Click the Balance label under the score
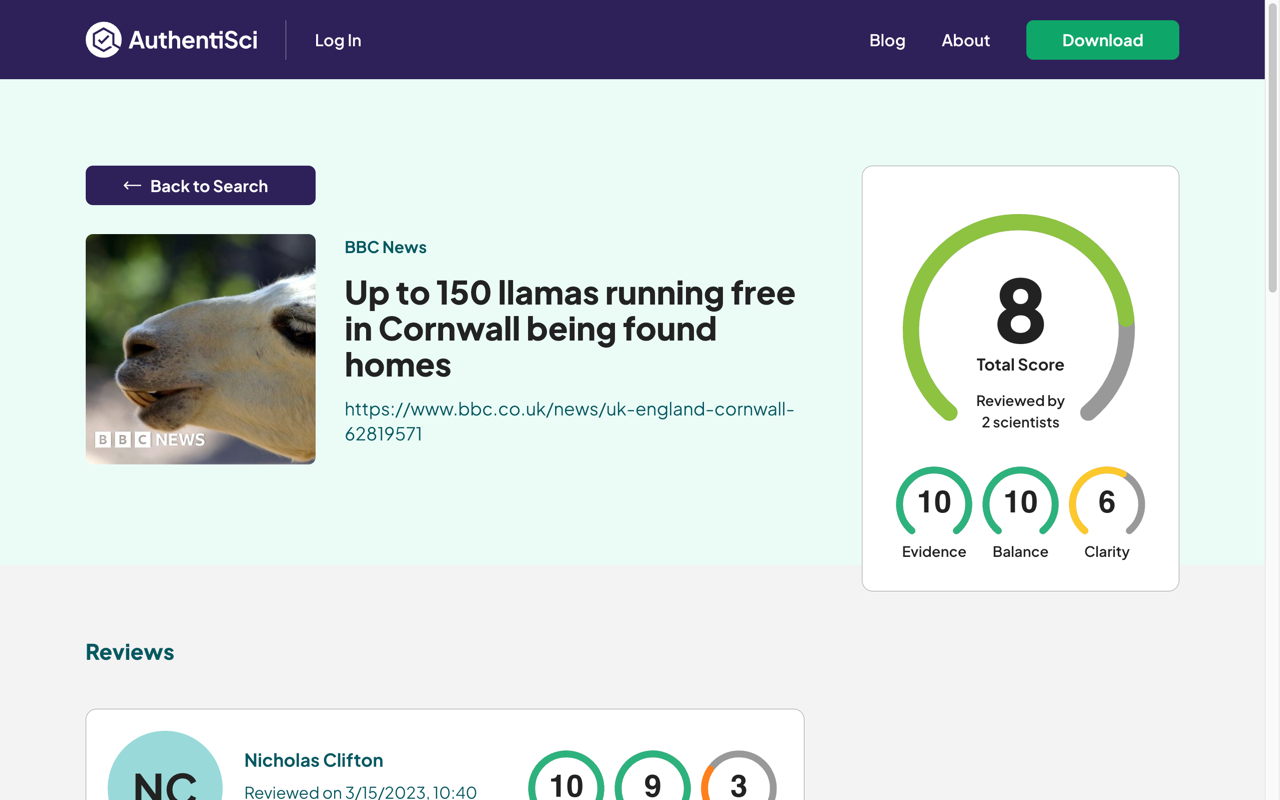This screenshot has height=800, width=1280. (1020, 552)
